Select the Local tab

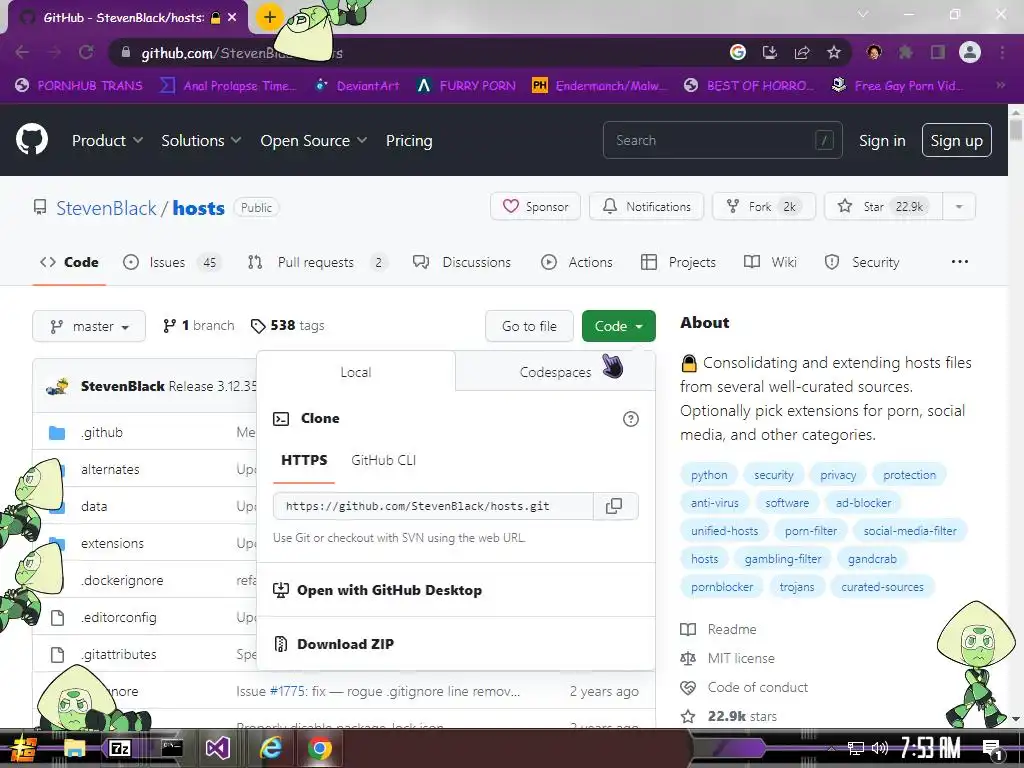tap(356, 372)
